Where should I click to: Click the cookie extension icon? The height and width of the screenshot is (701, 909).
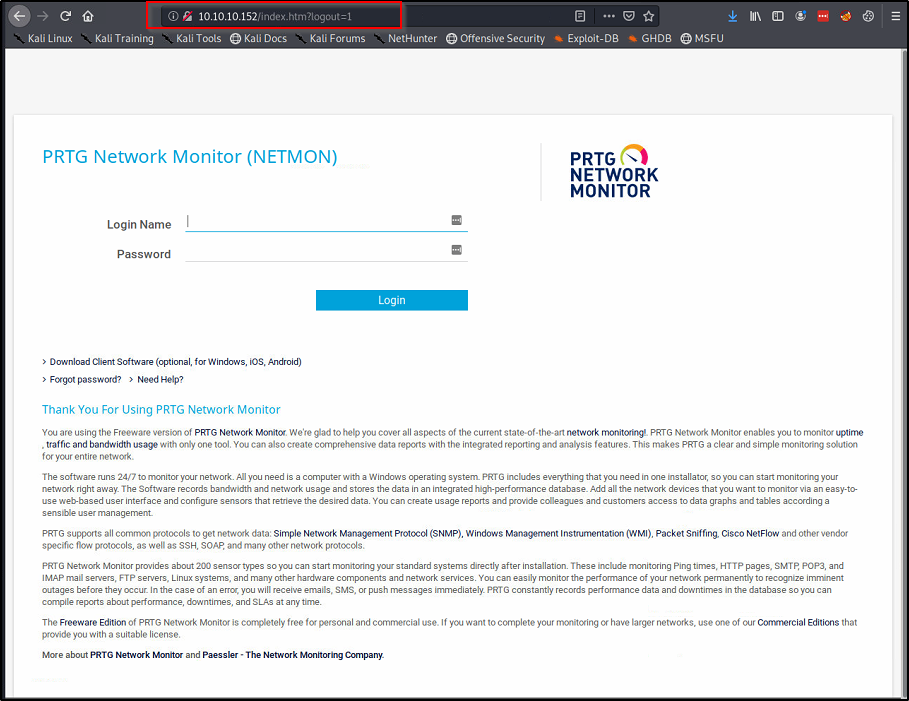click(868, 16)
